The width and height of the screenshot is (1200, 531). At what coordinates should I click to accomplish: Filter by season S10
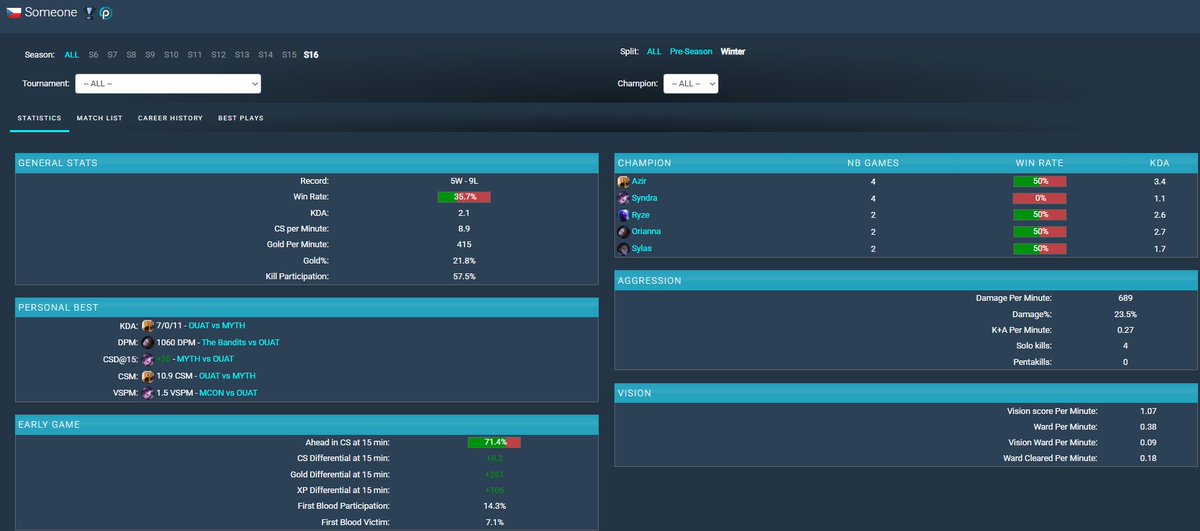[x=171, y=55]
